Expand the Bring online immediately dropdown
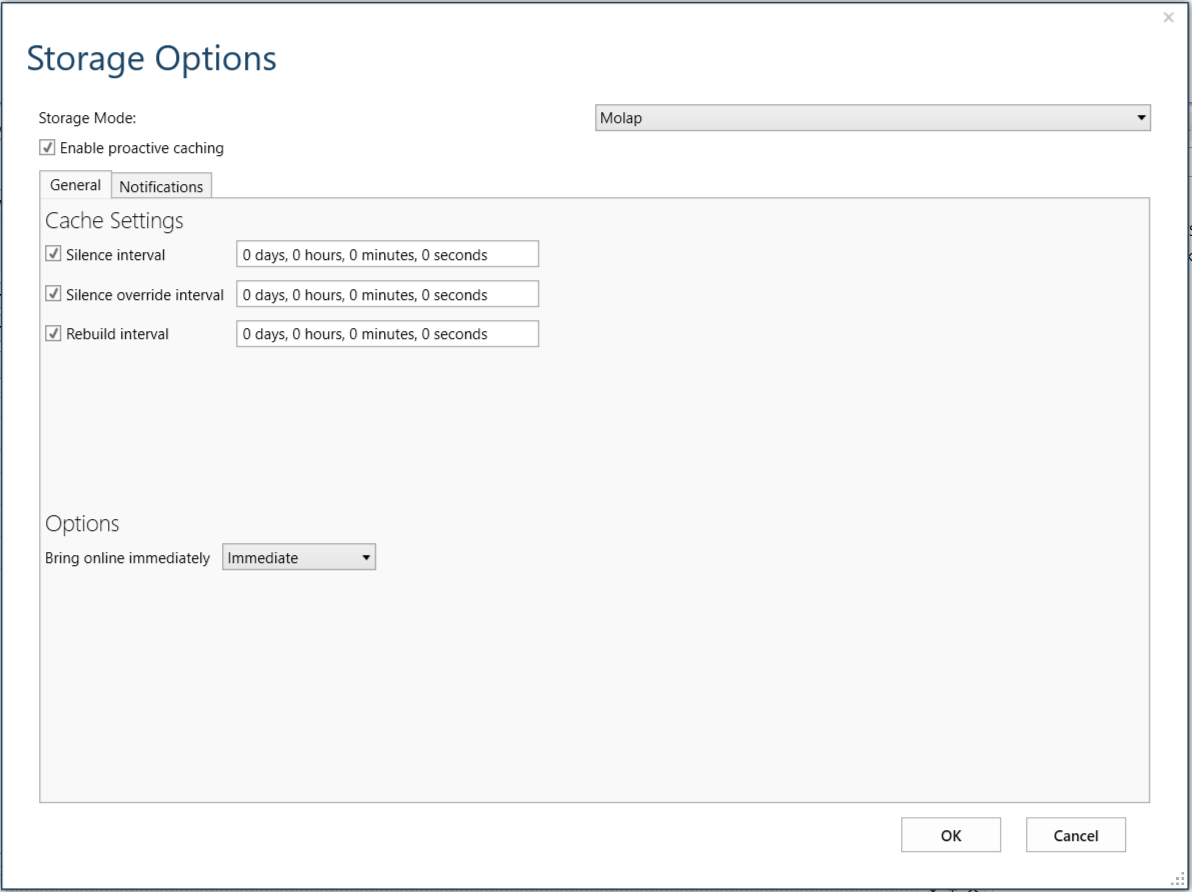 pos(298,557)
